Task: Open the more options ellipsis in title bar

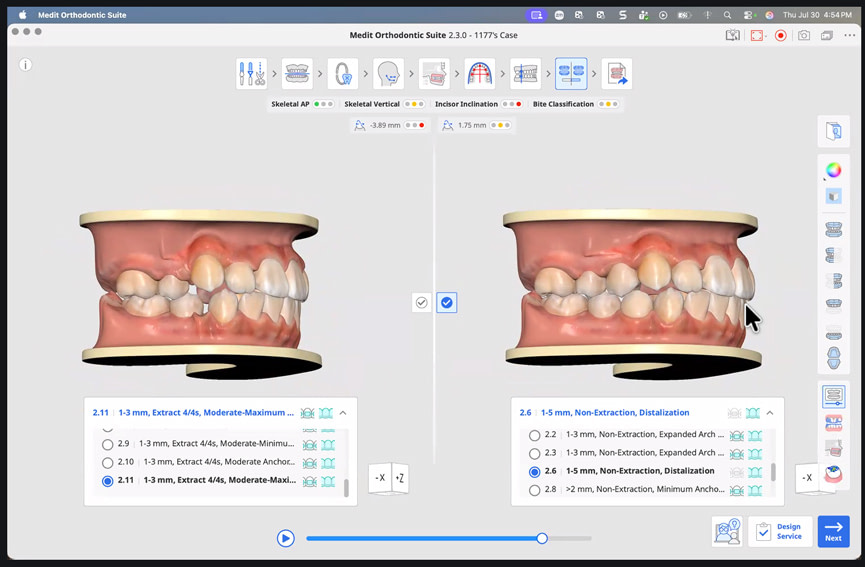Action: coord(850,36)
